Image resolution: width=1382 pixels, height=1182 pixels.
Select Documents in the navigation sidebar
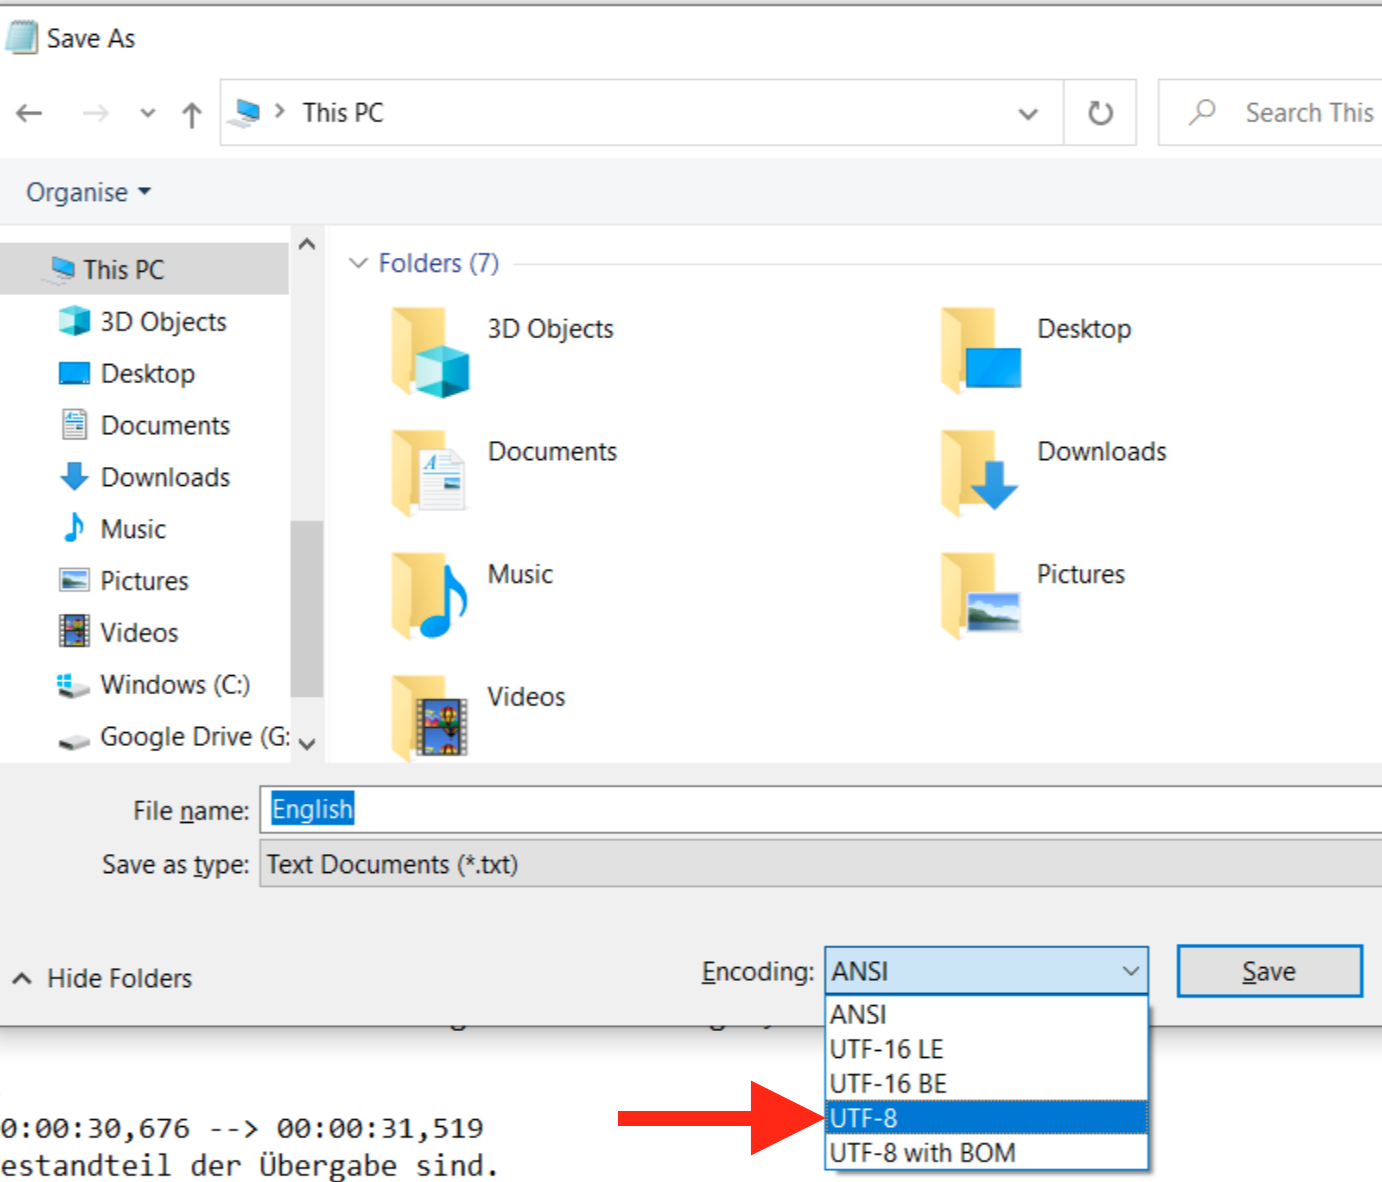(165, 426)
